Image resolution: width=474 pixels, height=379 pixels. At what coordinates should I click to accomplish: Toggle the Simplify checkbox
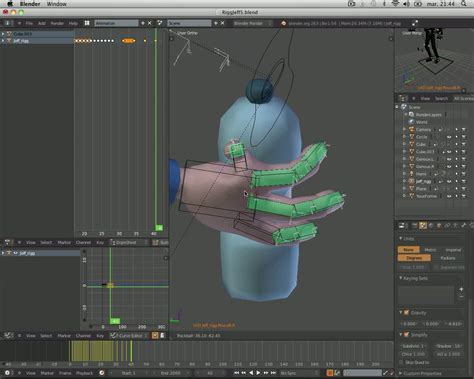tap(407, 334)
